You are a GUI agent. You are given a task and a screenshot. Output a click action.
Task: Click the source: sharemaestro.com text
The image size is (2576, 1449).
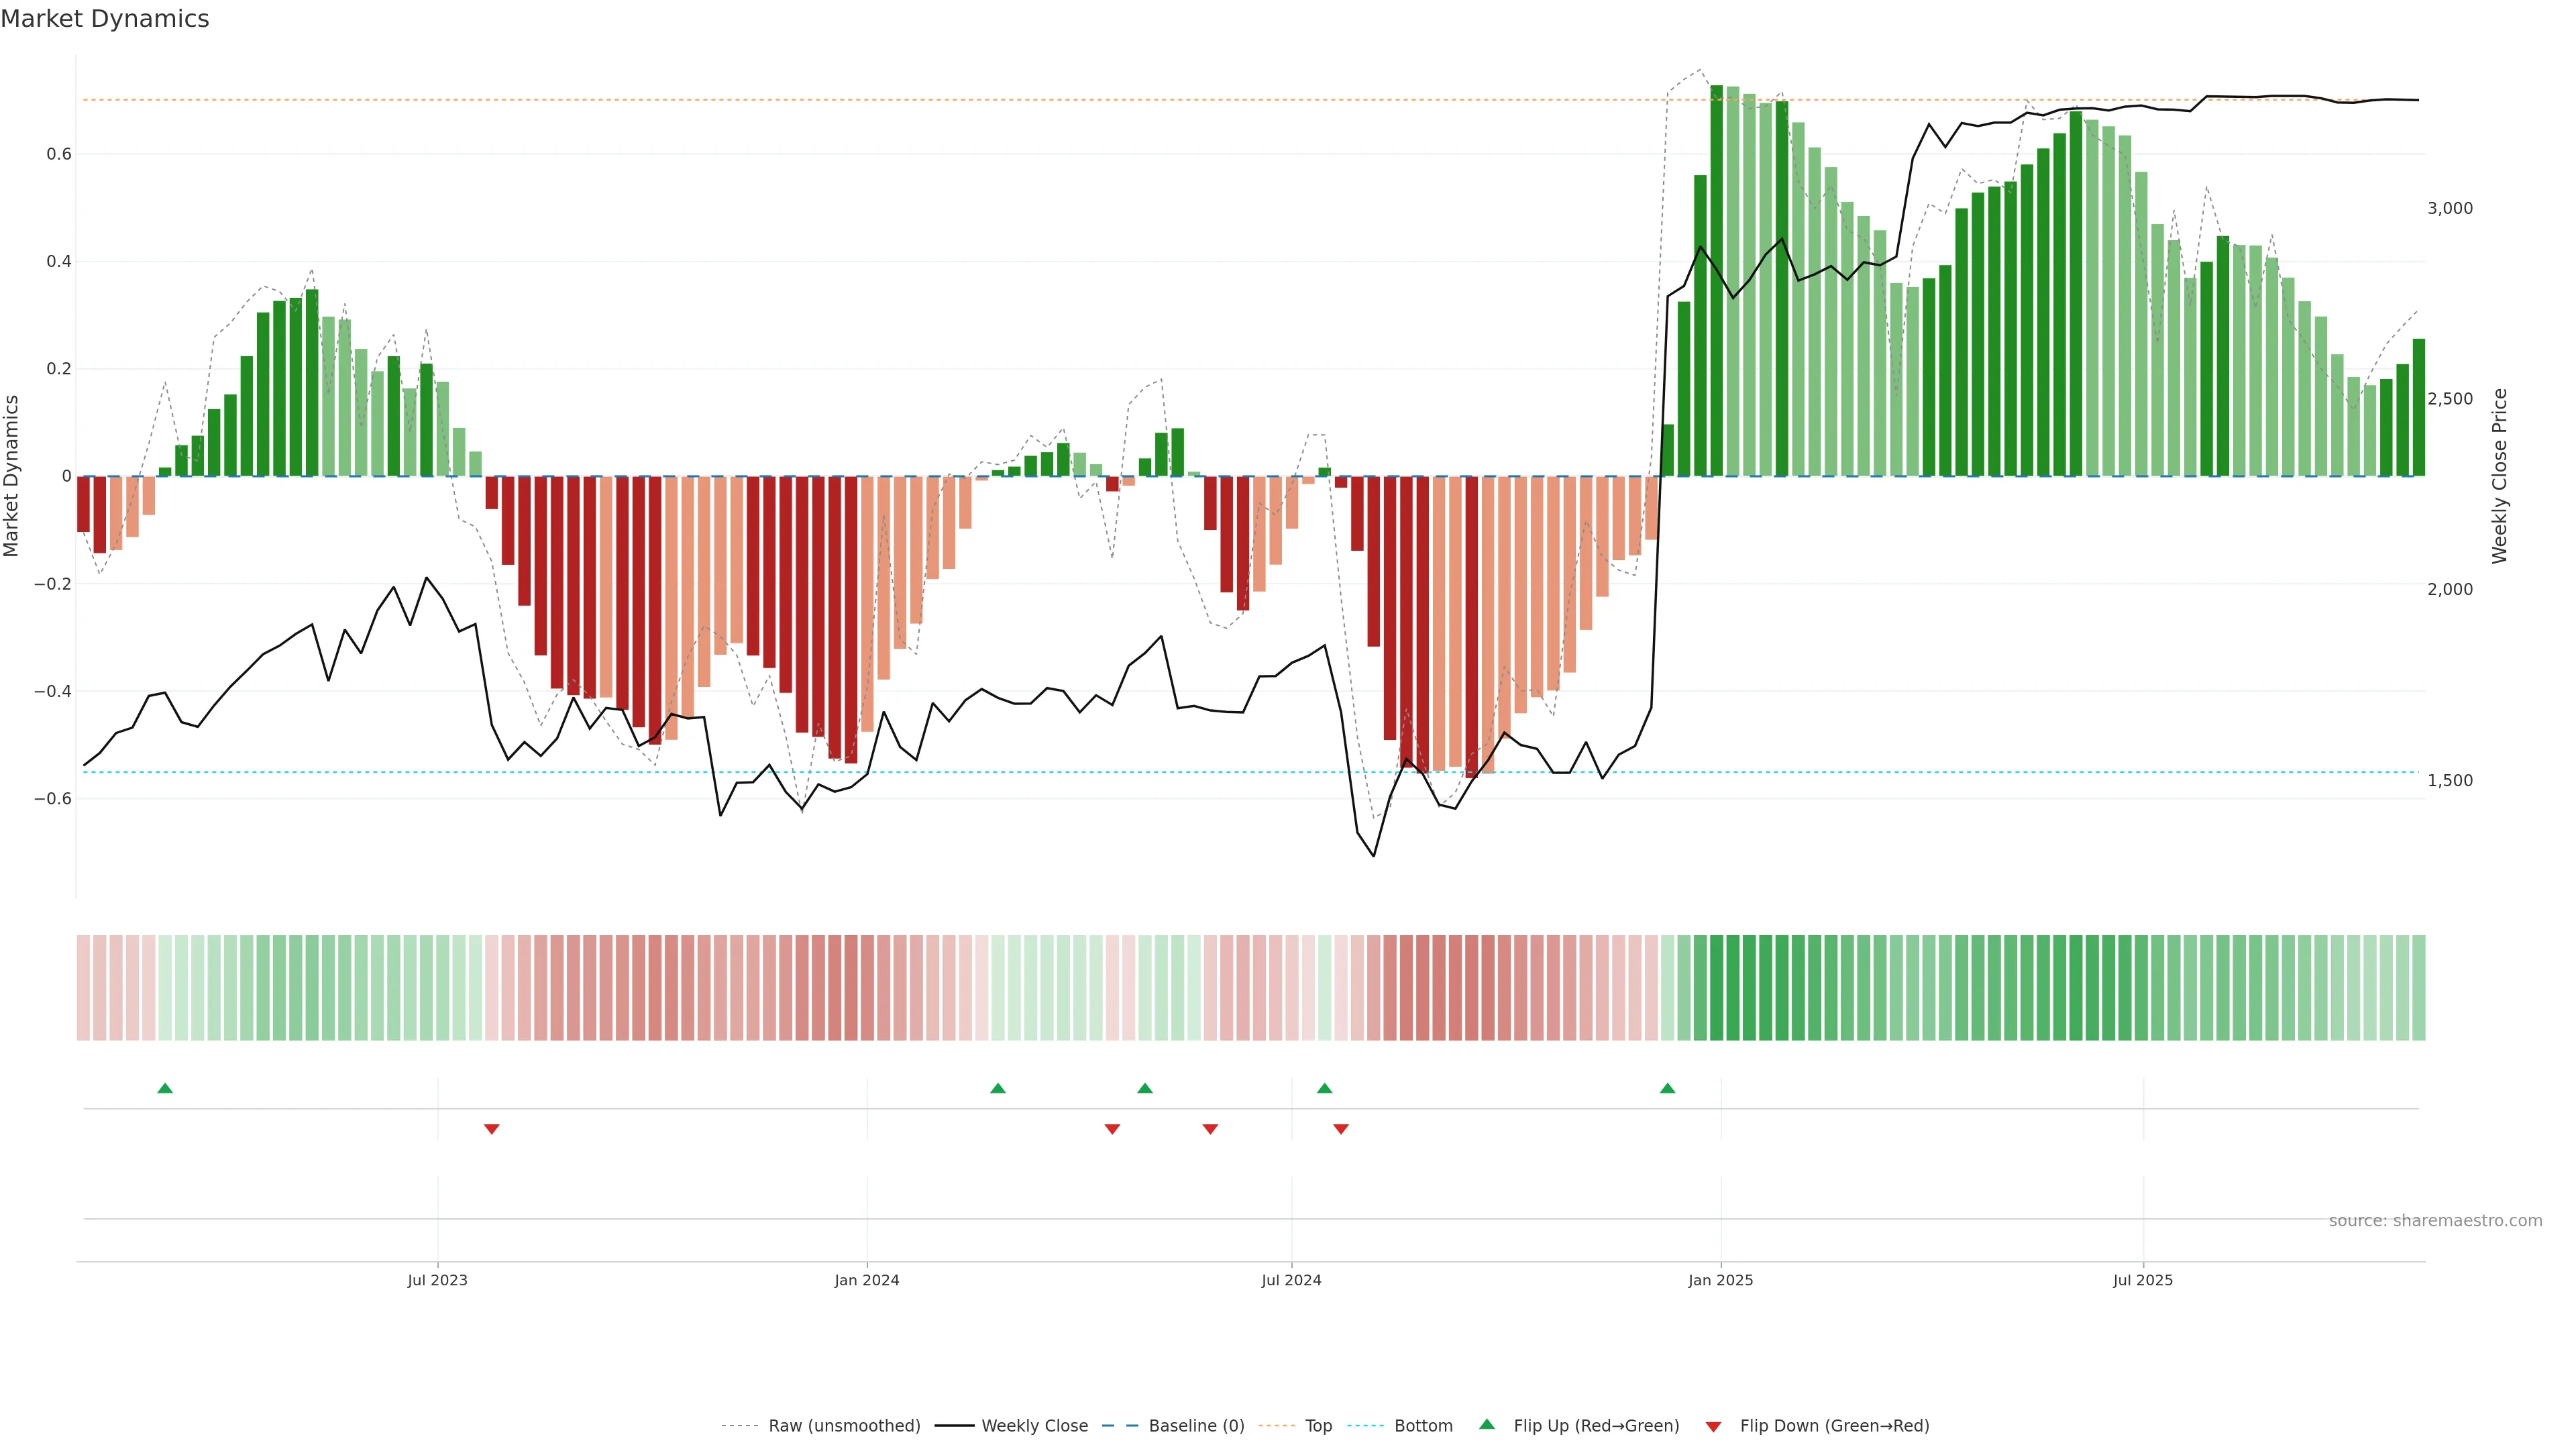(2435, 1220)
